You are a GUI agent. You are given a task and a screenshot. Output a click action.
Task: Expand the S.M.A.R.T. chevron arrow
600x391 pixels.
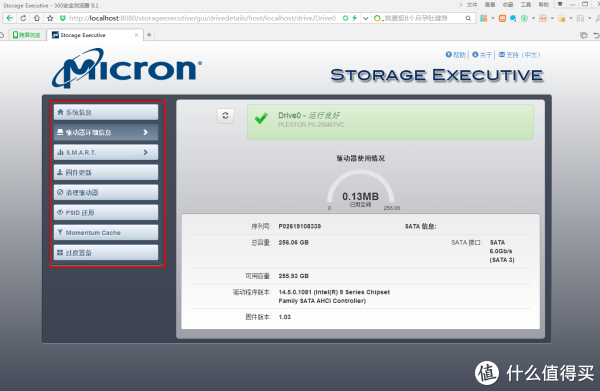tap(145, 152)
